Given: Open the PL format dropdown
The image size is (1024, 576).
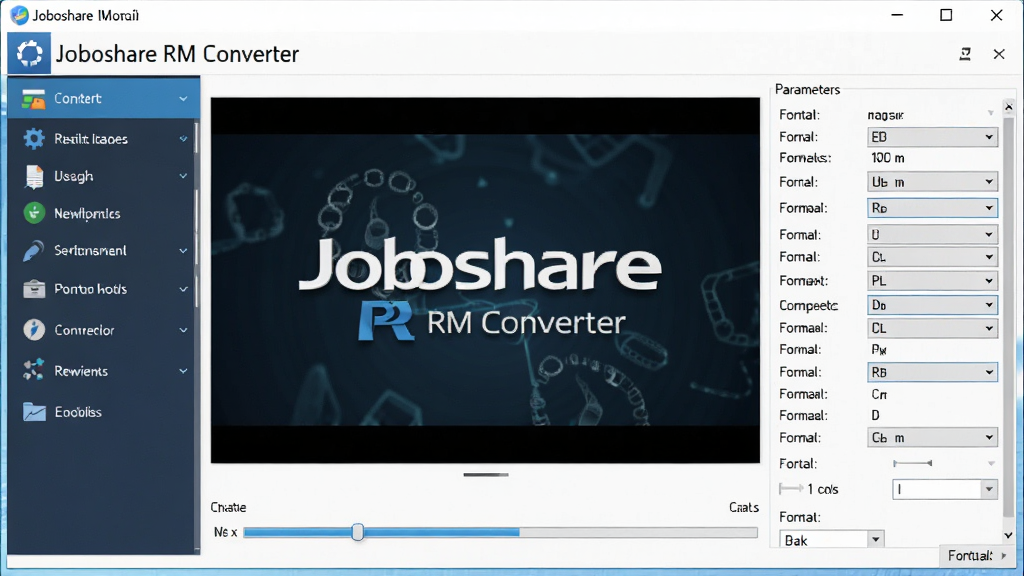Looking at the screenshot, I should (932, 280).
